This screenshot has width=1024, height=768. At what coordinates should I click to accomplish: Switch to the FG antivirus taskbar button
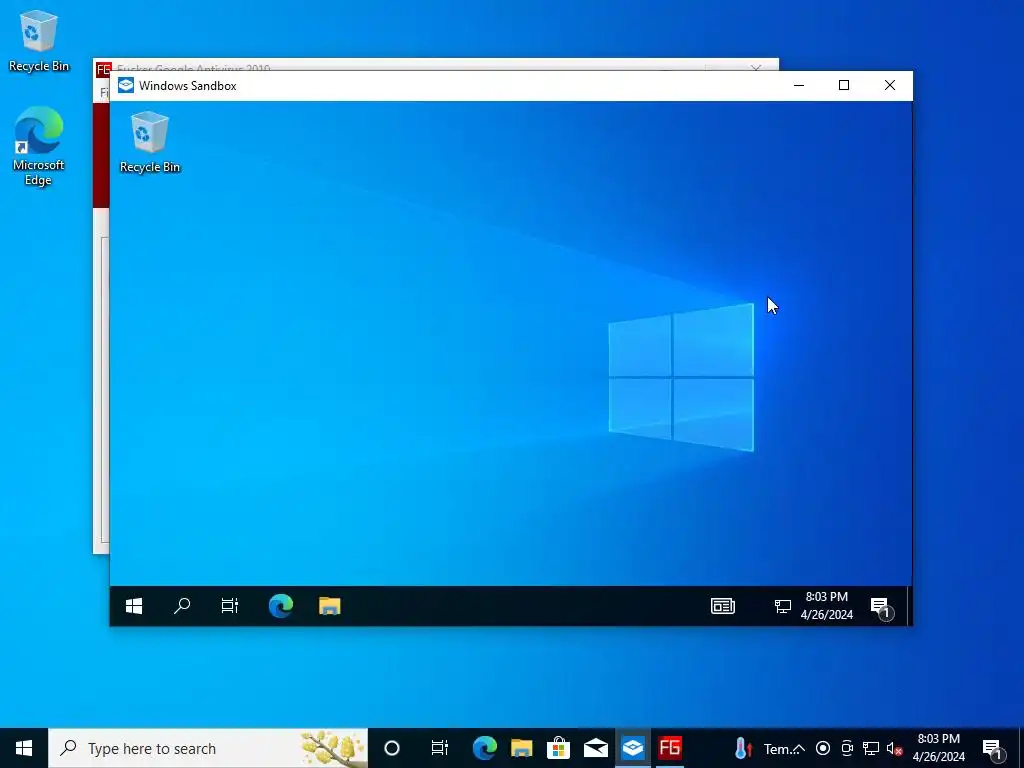pyautogui.click(x=670, y=748)
